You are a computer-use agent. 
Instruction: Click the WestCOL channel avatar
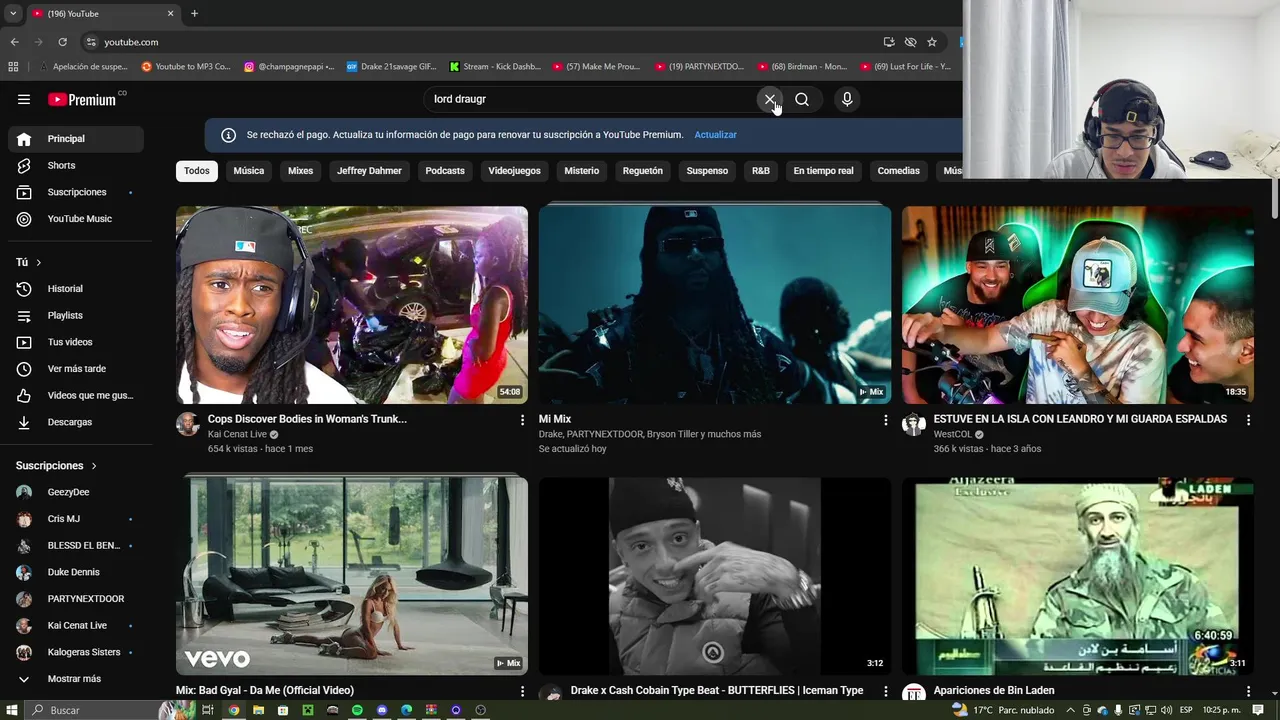point(914,424)
